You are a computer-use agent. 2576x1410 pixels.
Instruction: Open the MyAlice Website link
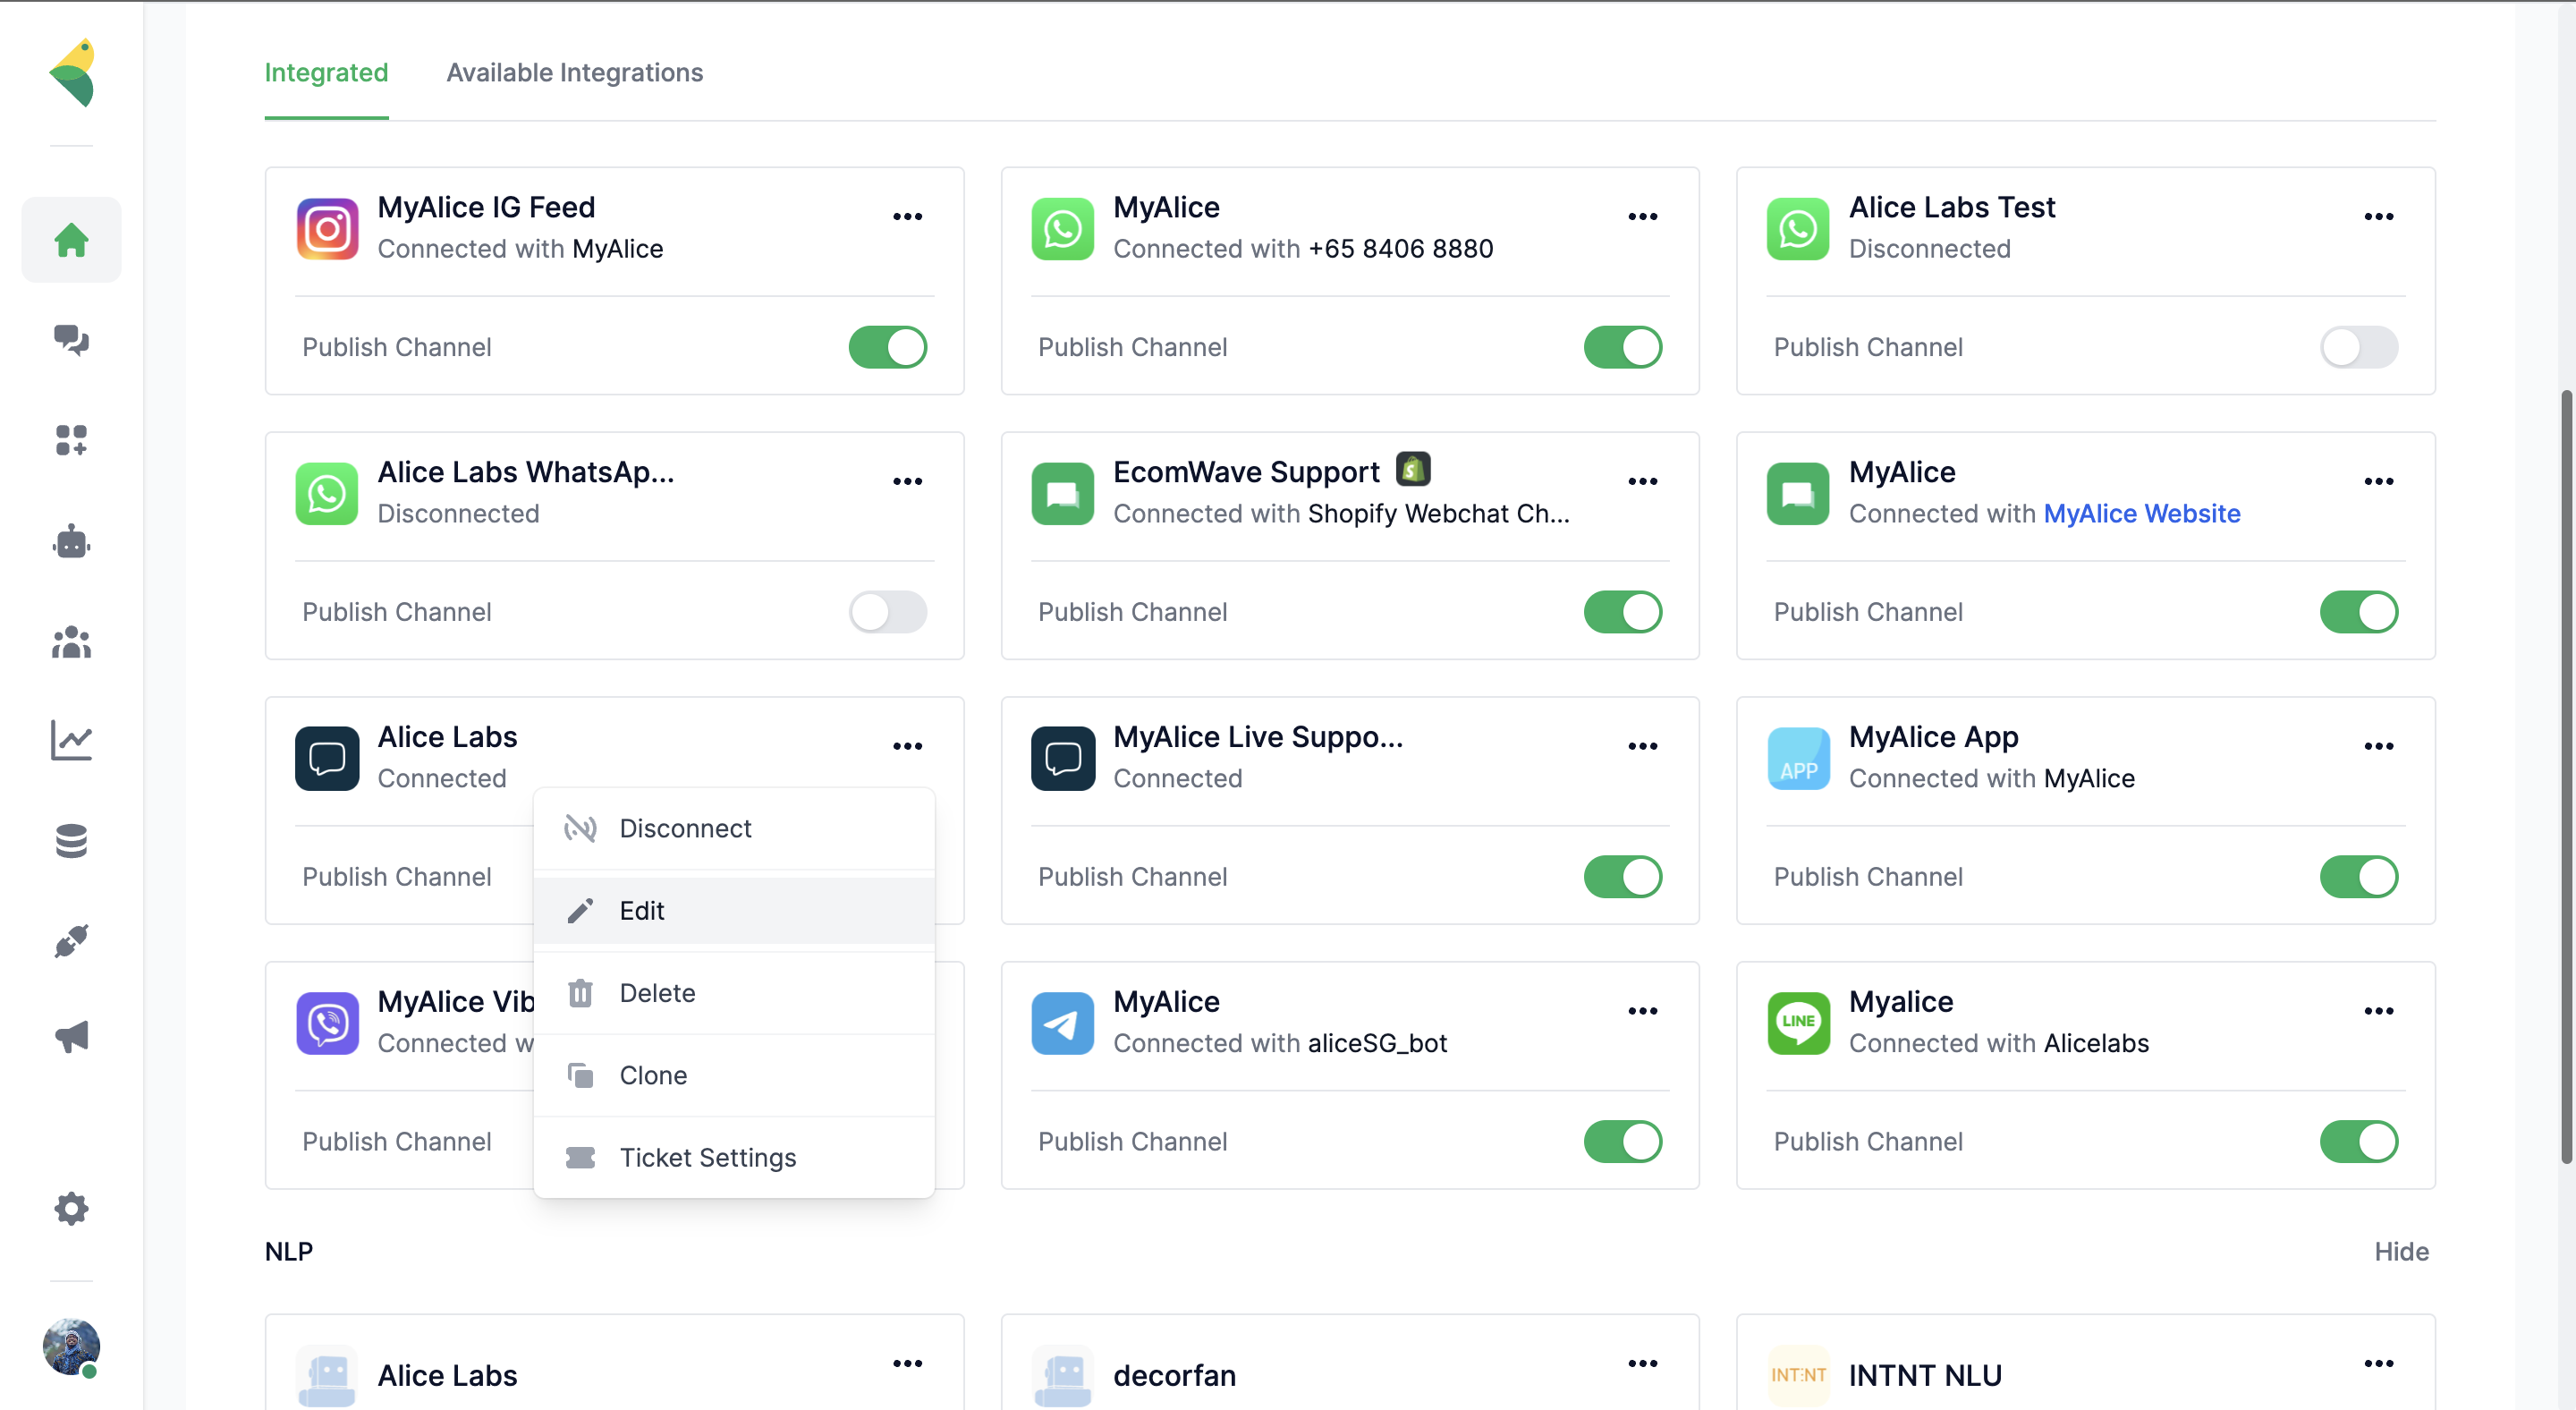(2141, 514)
